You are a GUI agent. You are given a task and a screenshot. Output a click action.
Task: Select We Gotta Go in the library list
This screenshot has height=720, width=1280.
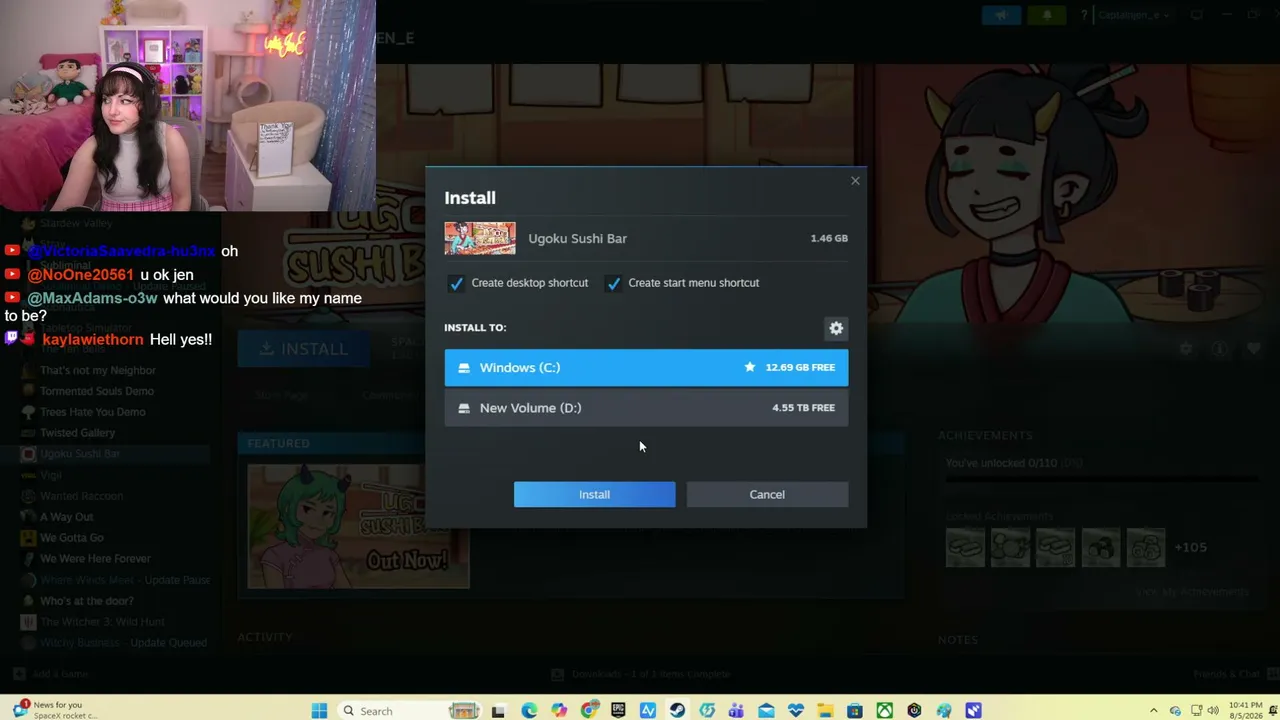(x=71, y=538)
